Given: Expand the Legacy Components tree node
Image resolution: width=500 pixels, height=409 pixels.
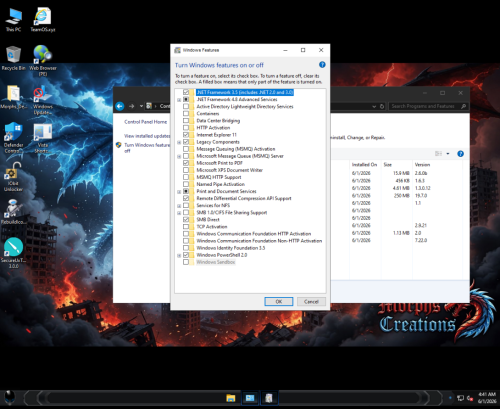Looking at the screenshot, I should click(179, 142).
